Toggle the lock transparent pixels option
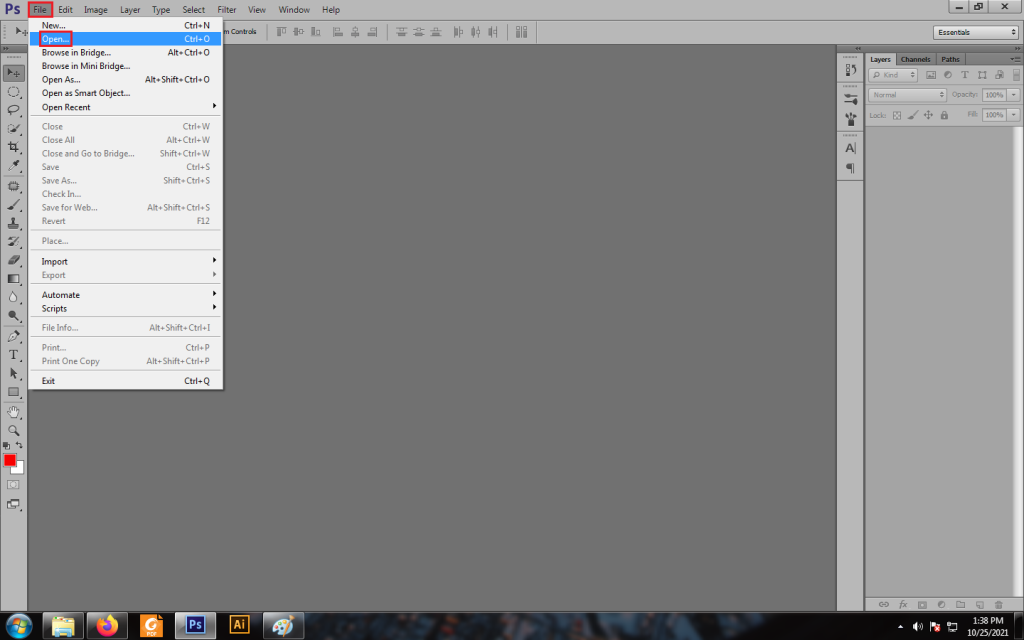 (x=897, y=116)
